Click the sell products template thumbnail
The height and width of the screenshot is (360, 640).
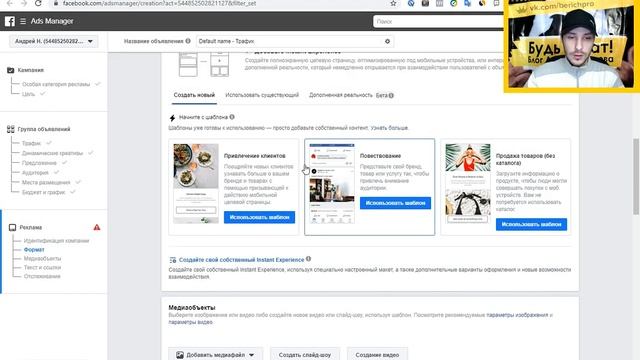click(x=468, y=183)
